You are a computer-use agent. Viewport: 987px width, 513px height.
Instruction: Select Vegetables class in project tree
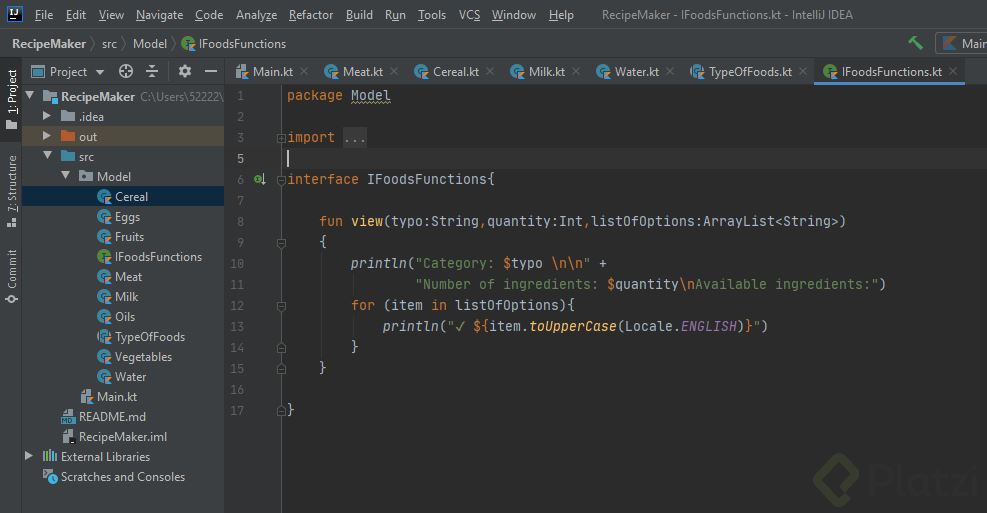point(135,357)
